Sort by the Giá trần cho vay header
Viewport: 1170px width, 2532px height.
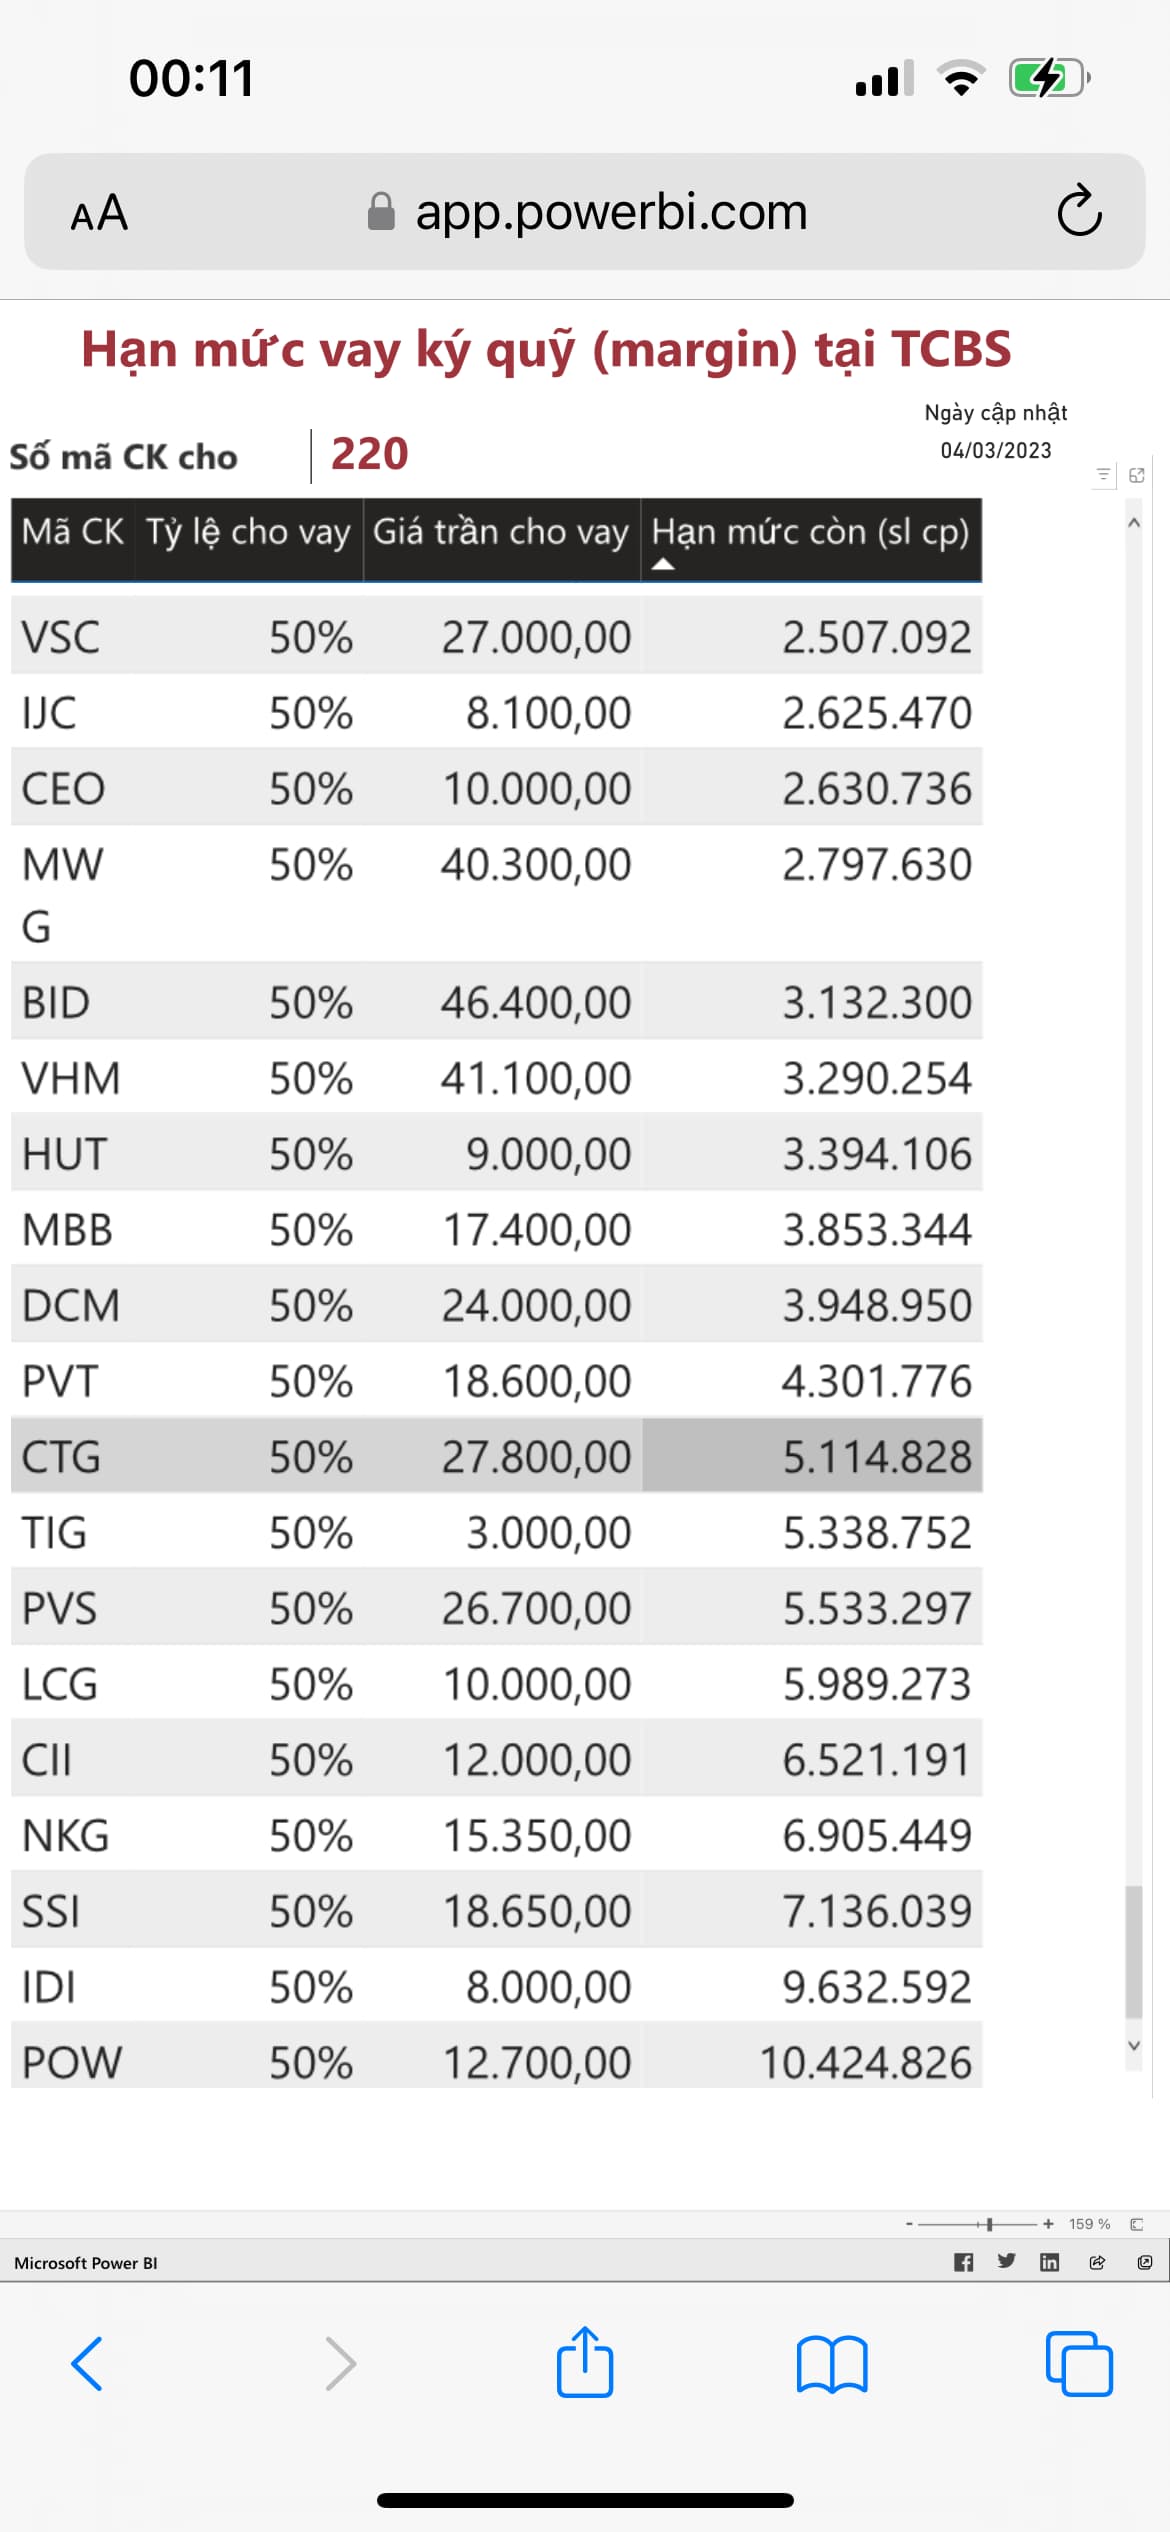[500, 533]
